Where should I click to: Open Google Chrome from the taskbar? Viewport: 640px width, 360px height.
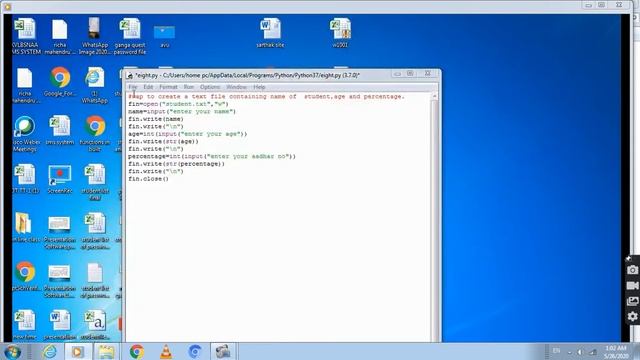pyautogui.click(x=137, y=351)
